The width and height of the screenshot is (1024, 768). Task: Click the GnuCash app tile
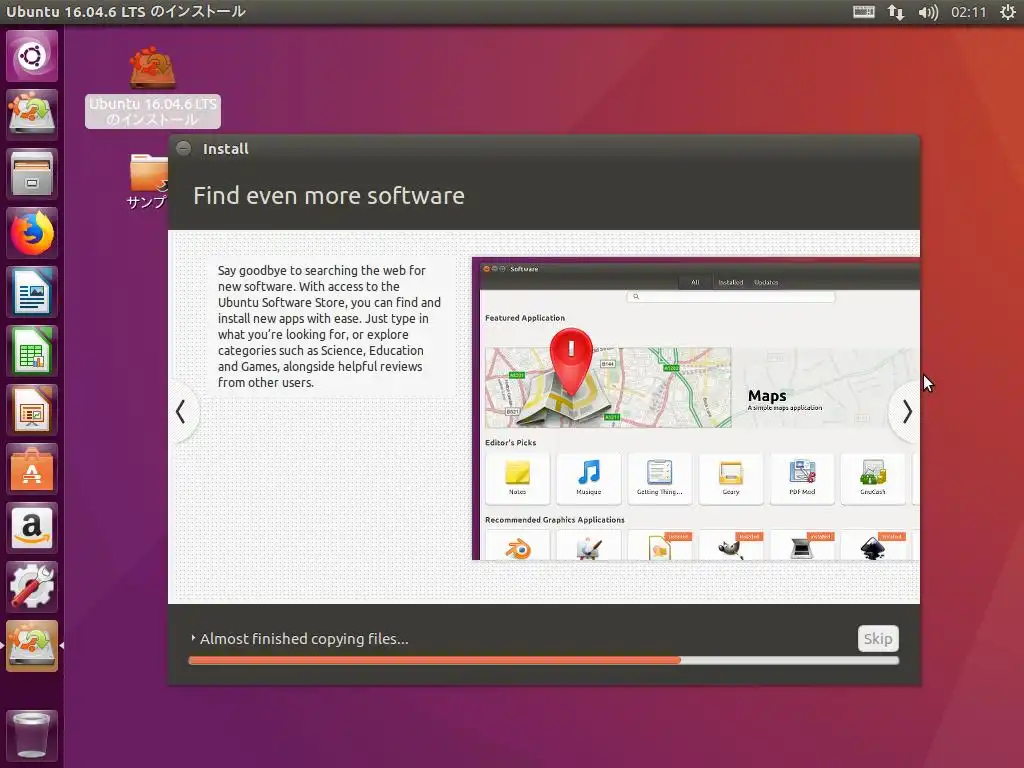pos(873,479)
